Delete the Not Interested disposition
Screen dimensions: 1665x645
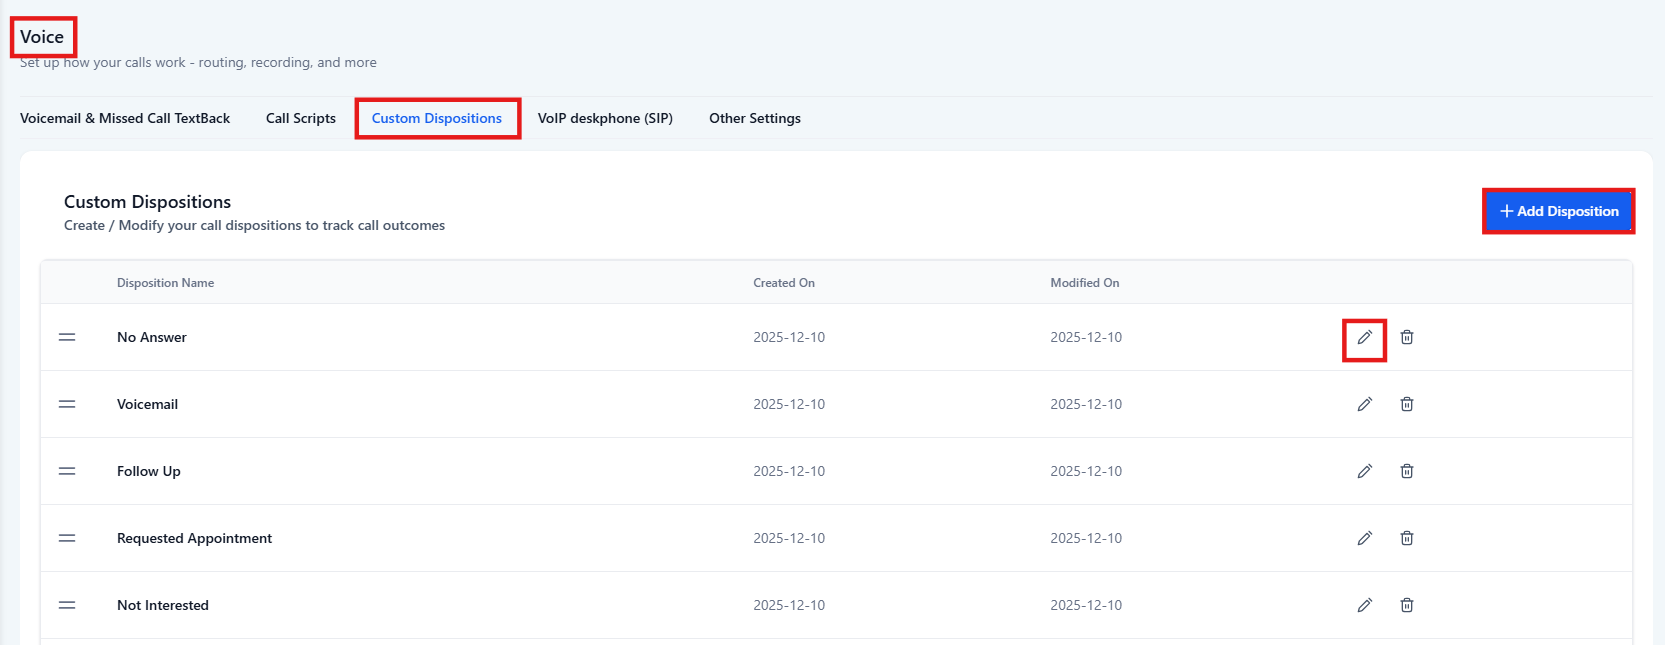coord(1406,606)
